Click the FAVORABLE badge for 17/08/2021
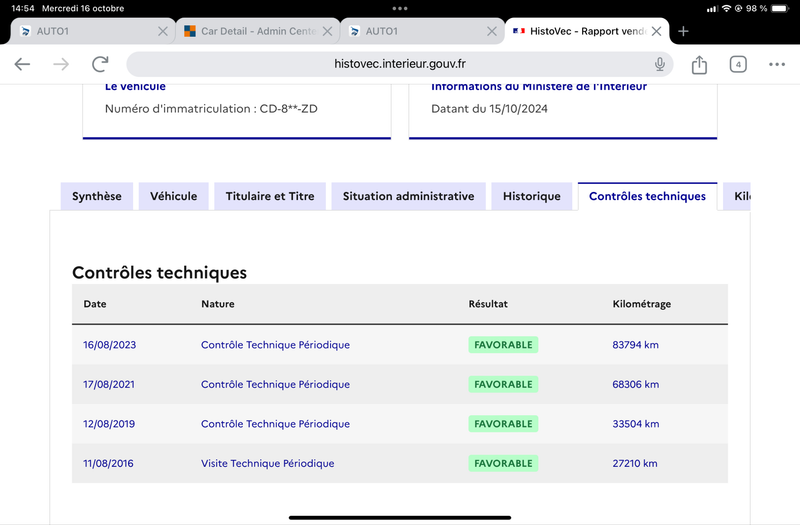The image size is (800, 525). pos(503,384)
